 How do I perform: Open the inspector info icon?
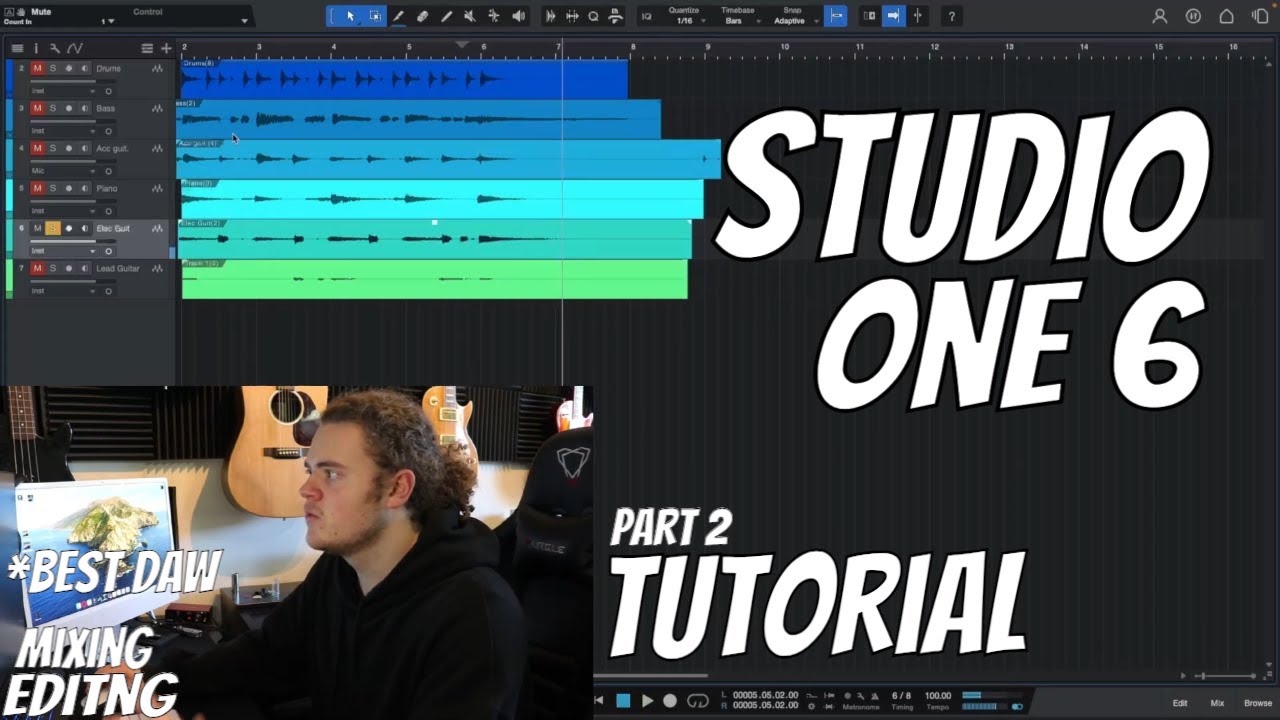36,48
